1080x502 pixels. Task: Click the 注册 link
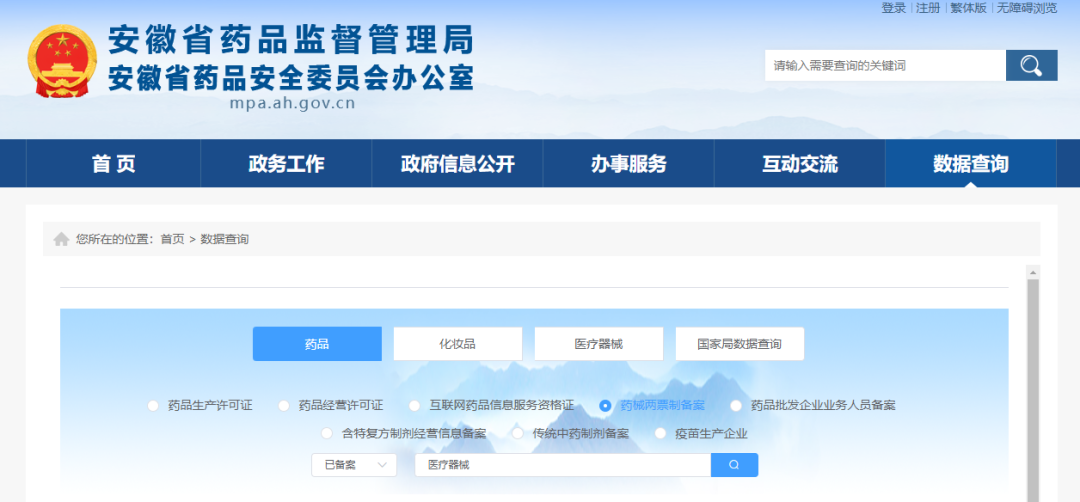928,8
